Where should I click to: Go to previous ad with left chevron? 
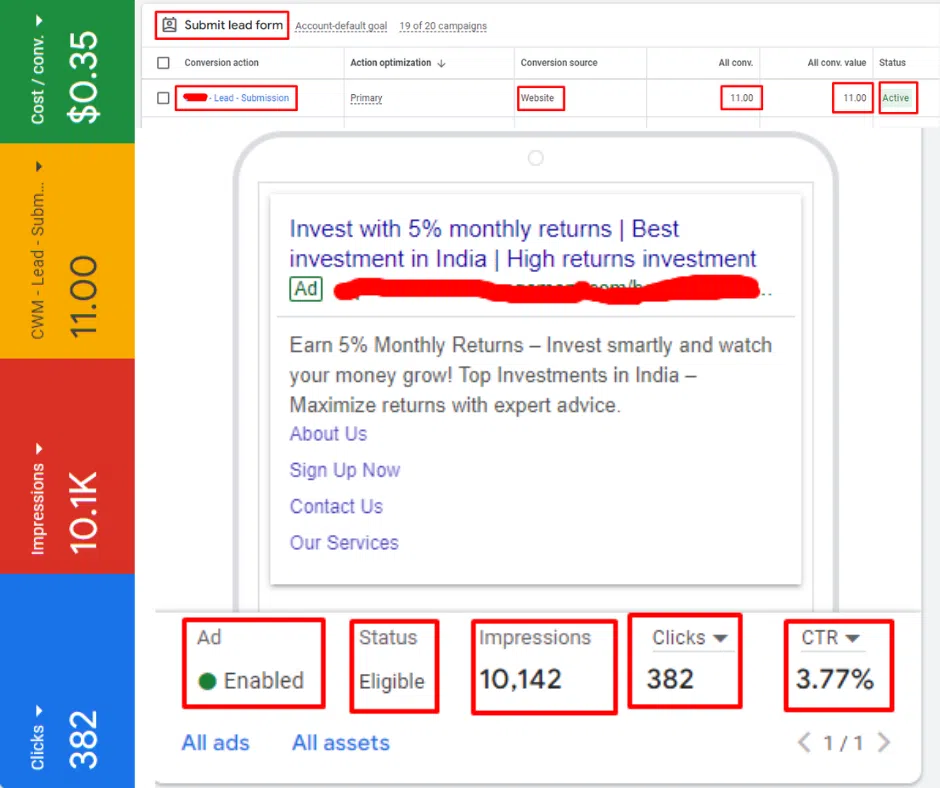click(x=803, y=743)
